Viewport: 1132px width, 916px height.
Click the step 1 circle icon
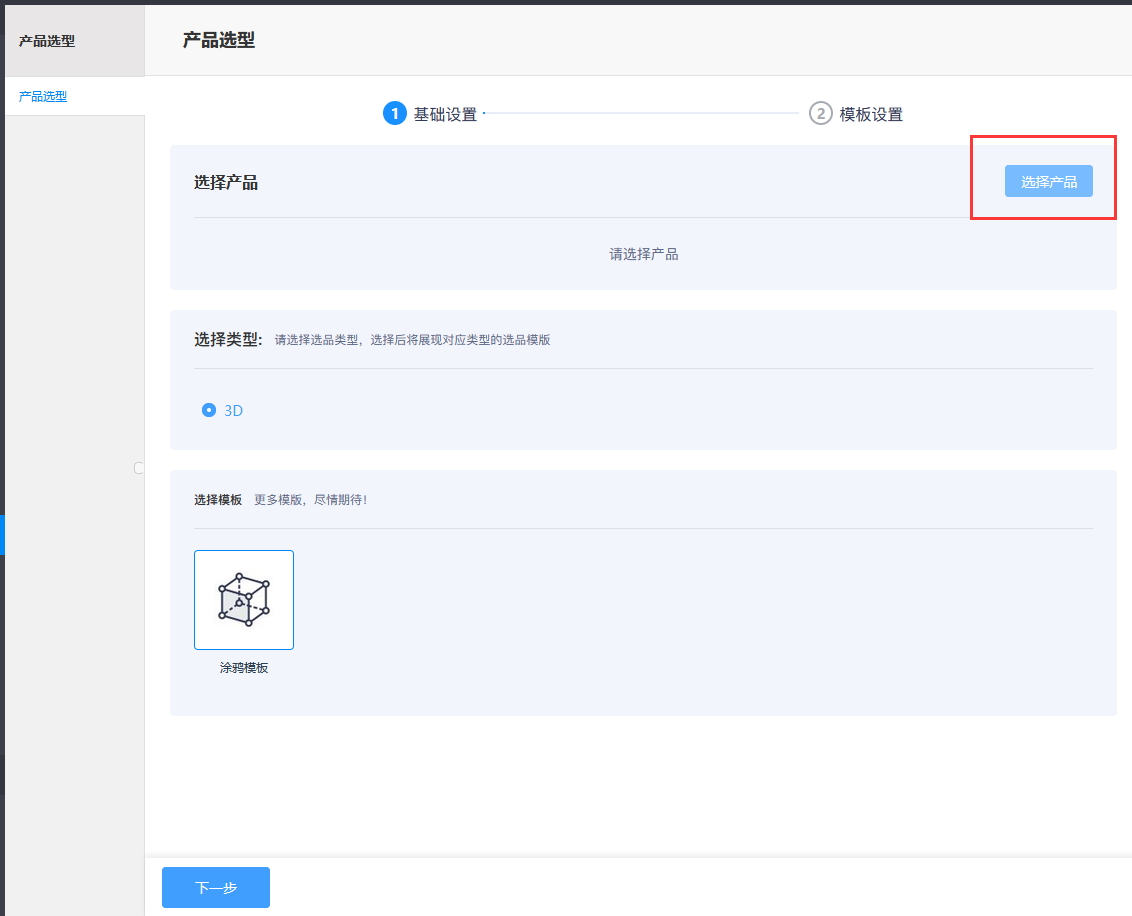(x=395, y=114)
